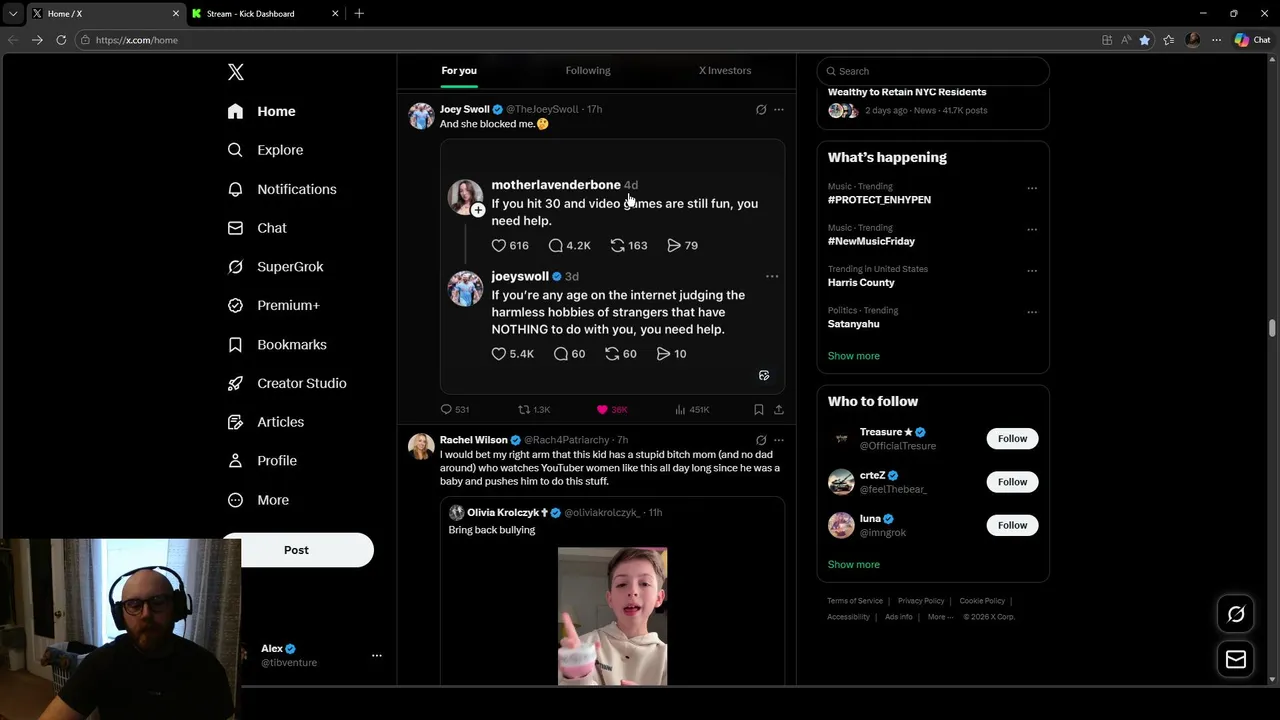1280x720 pixels.
Task: Open the #PROTECT_ENHYPEN trending topic
Action: (879, 200)
